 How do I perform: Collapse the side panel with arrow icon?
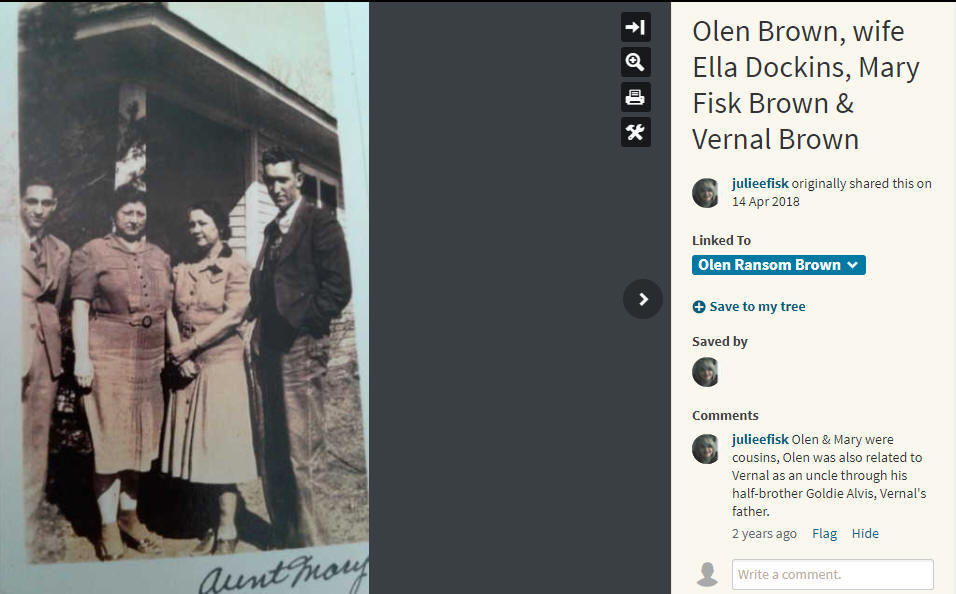click(635, 27)
